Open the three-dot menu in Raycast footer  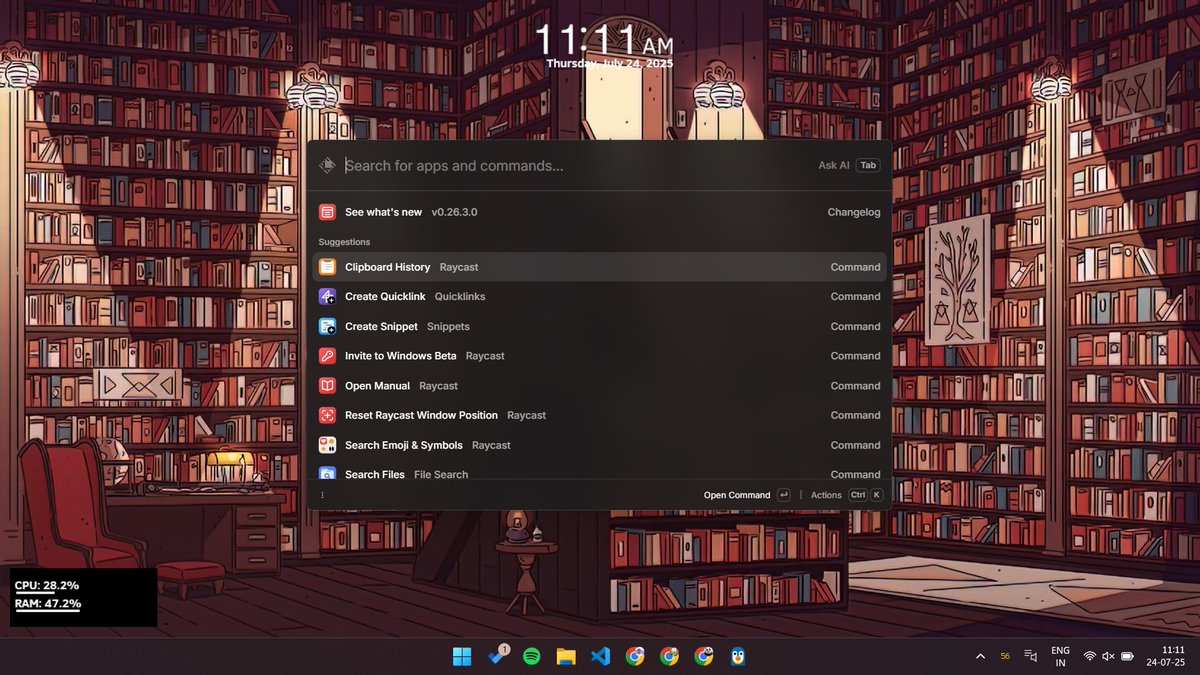322,495
